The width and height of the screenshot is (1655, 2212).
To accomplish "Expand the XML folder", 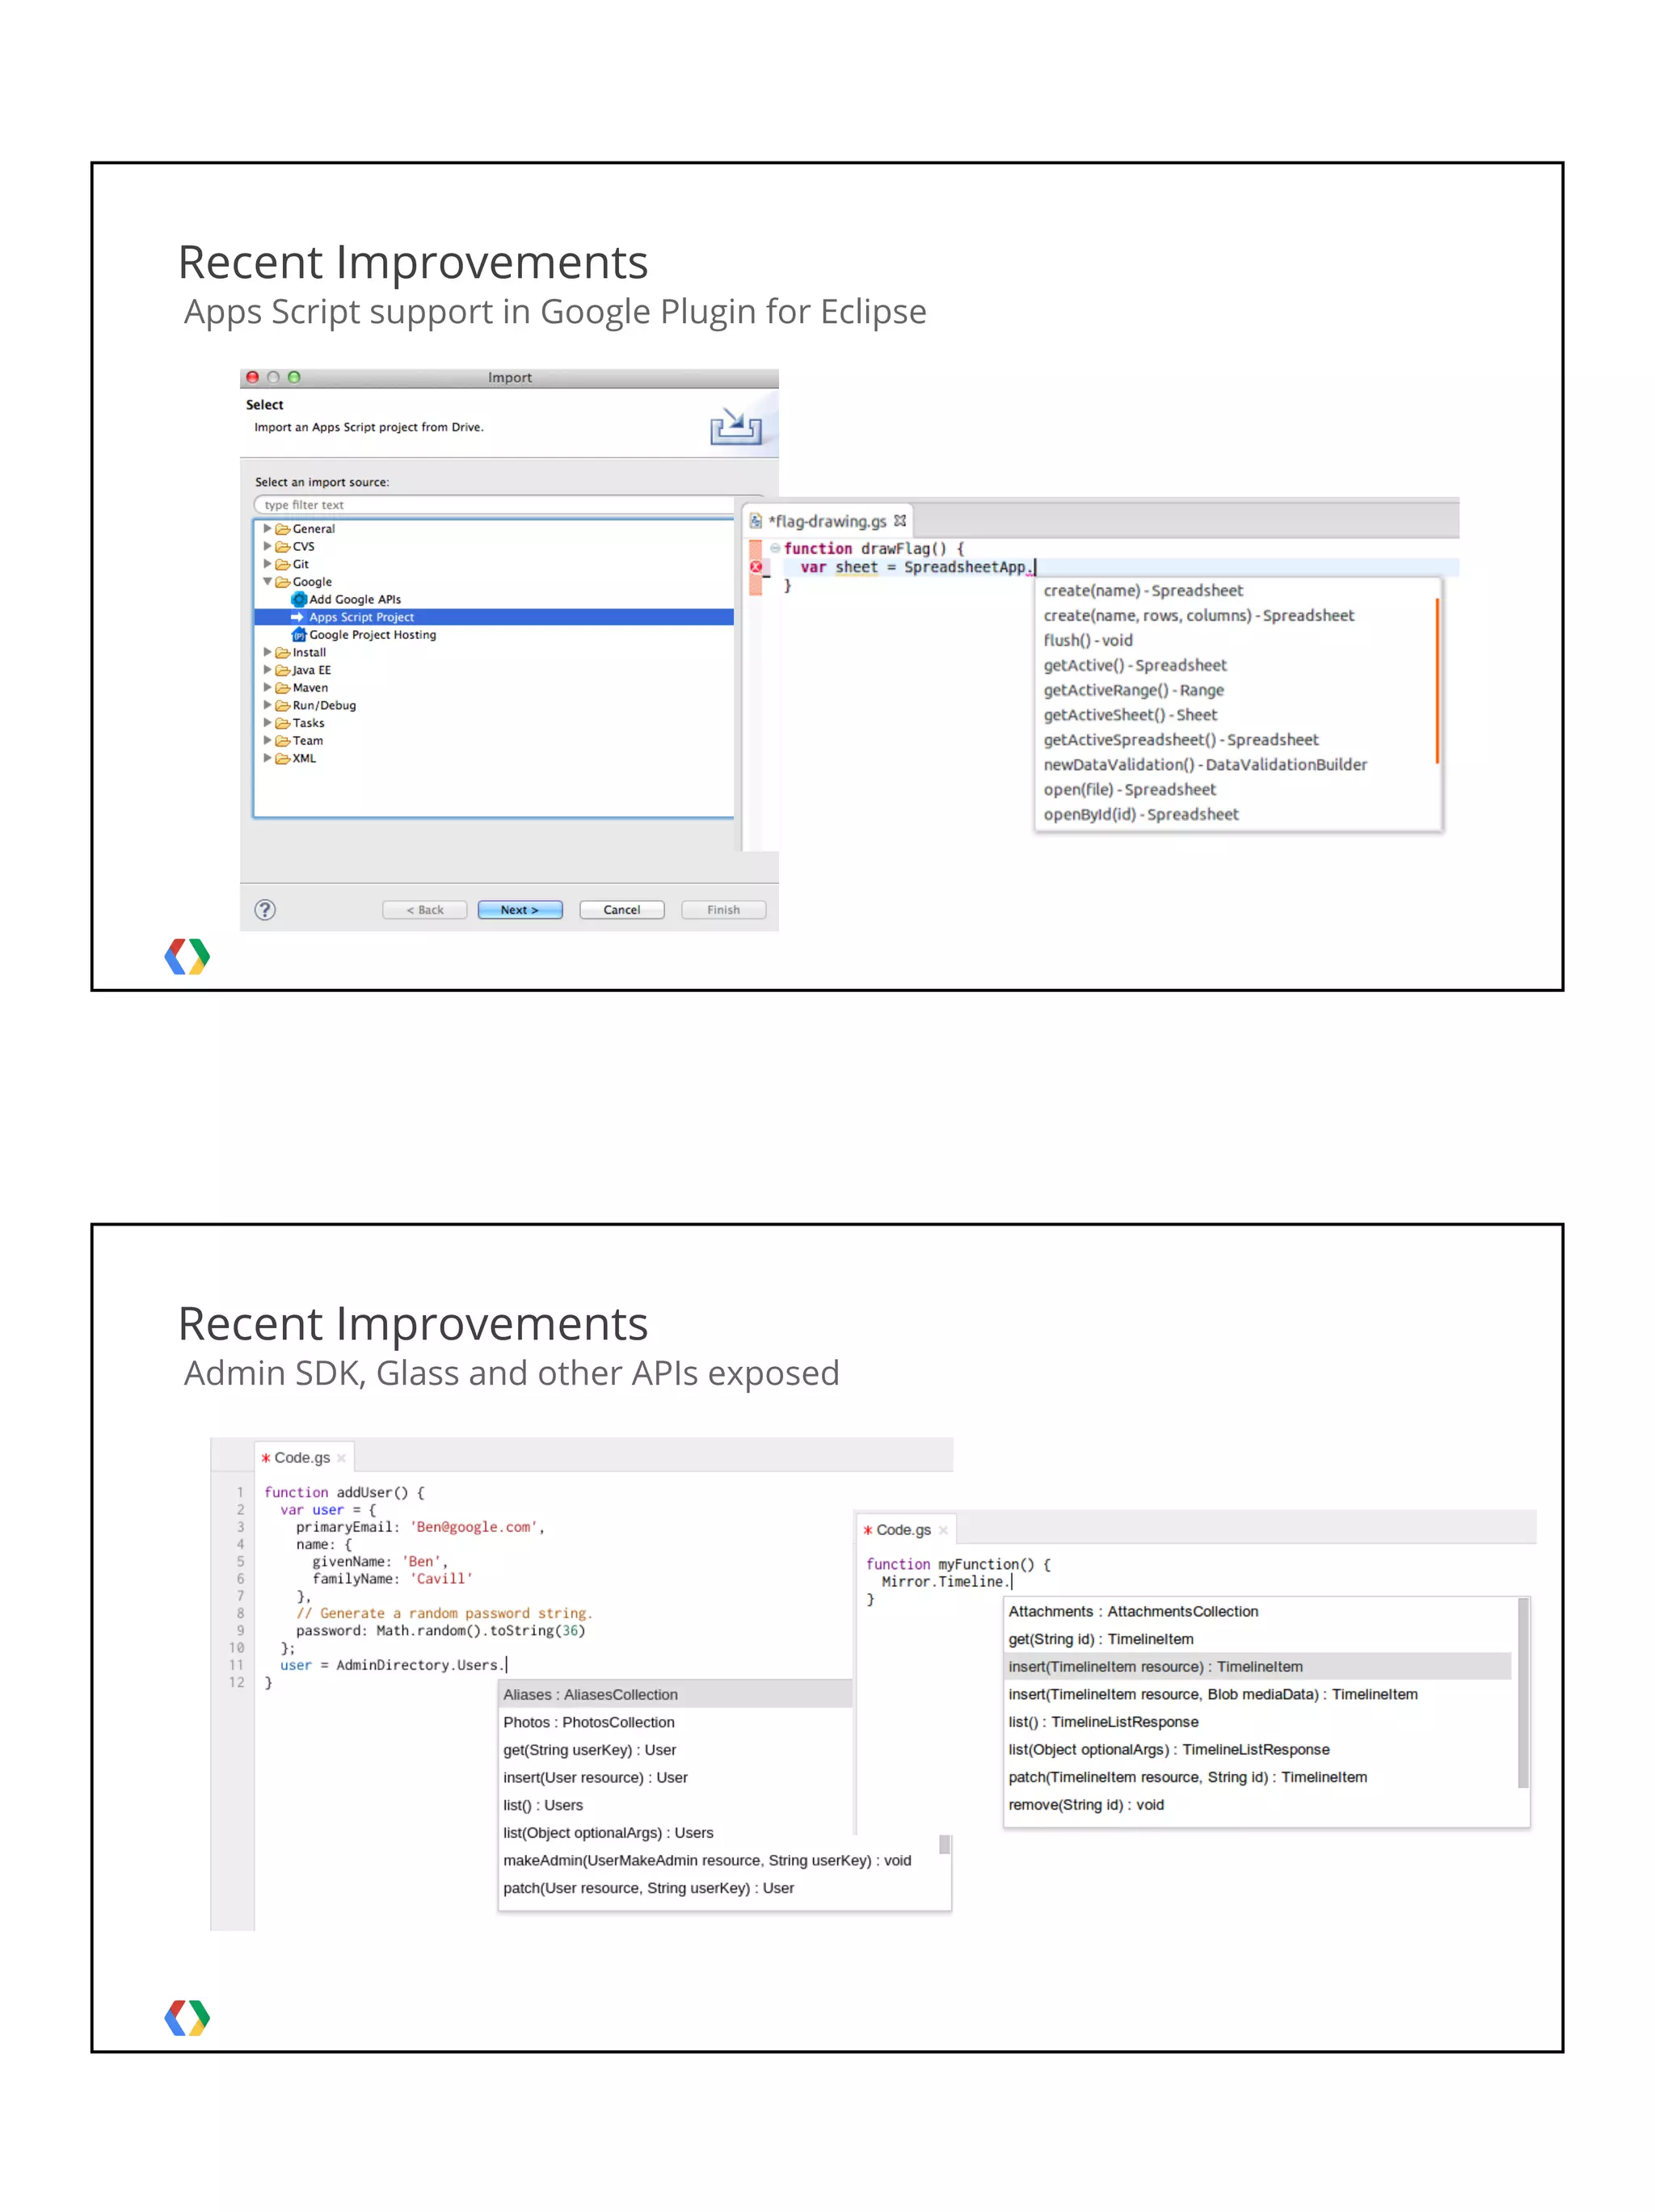I will [x=267, y=758].
